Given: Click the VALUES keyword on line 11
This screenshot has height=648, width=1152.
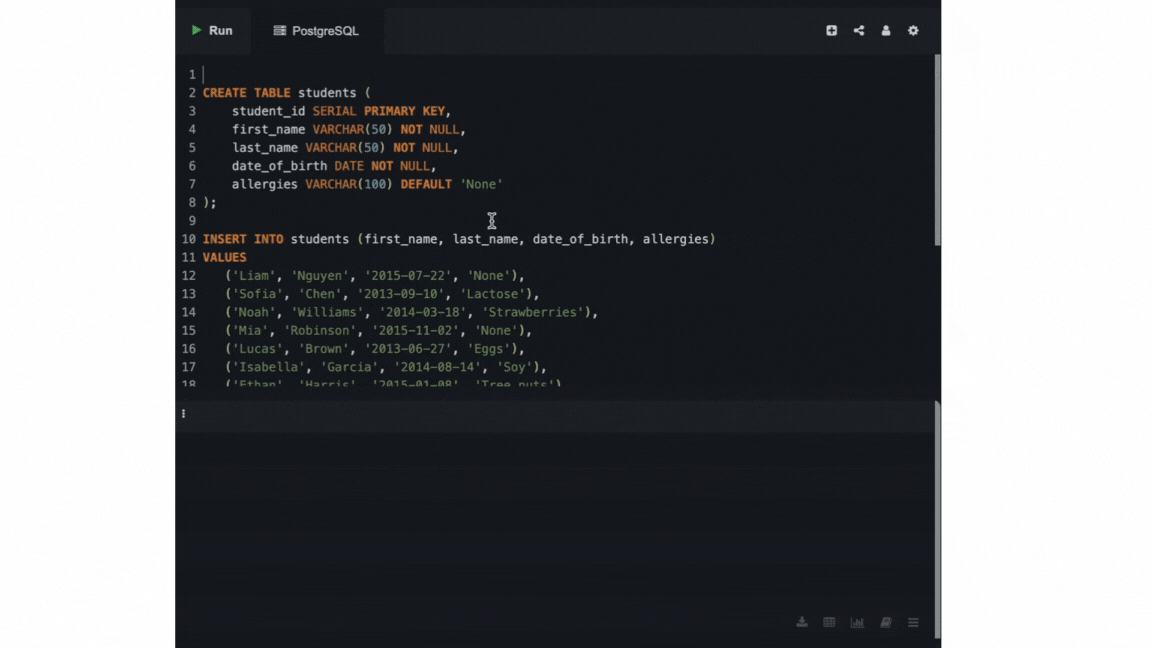Looking at the screenshot, I should click(225, 258).
